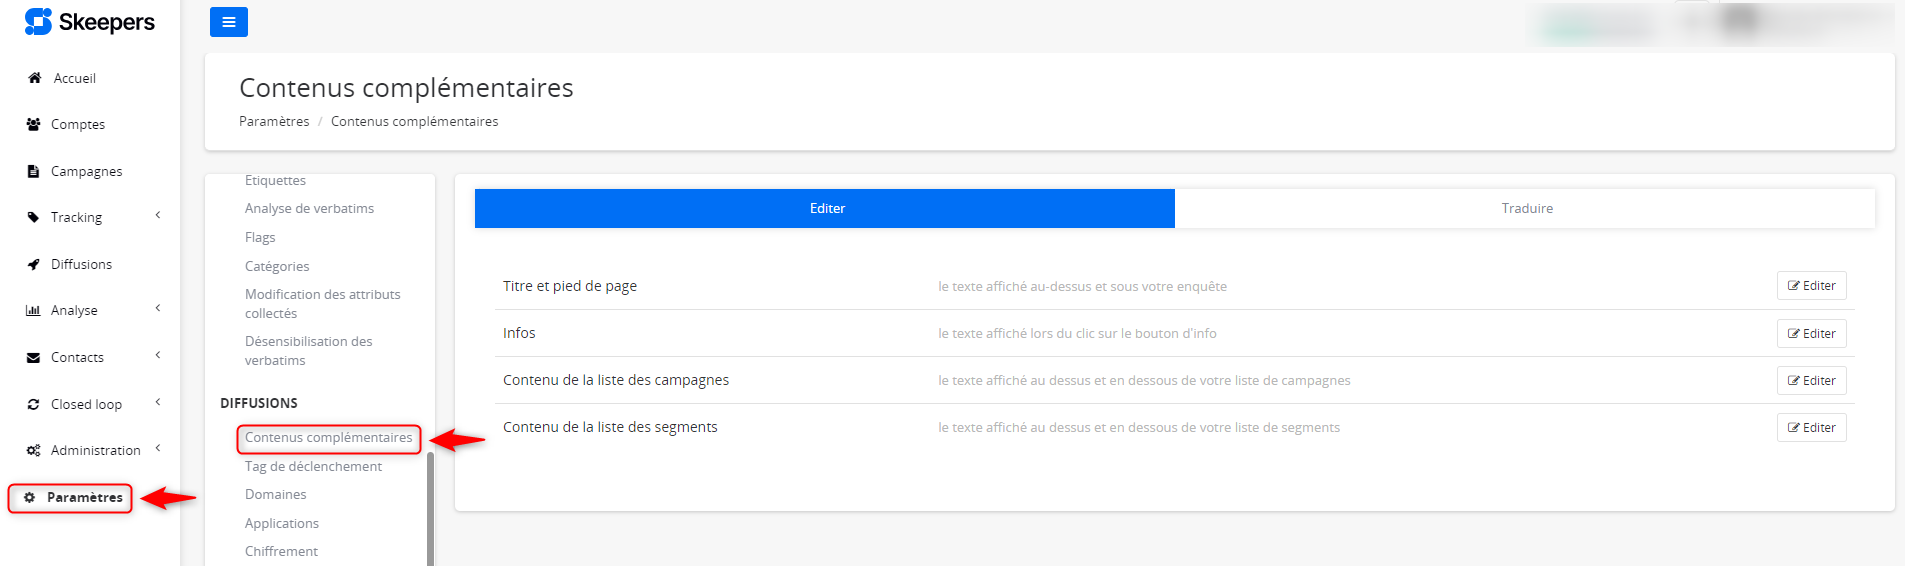The height and width of the screenshot is (566, 1905).
Task: Click the Campagnes document icon
Action: click(33, 171)
